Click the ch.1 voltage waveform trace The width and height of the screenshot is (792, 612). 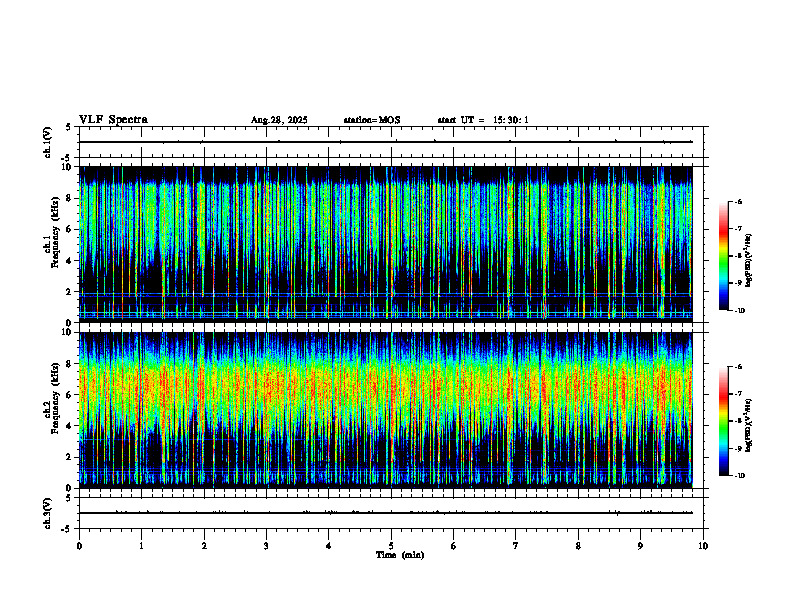coord(386,142)
